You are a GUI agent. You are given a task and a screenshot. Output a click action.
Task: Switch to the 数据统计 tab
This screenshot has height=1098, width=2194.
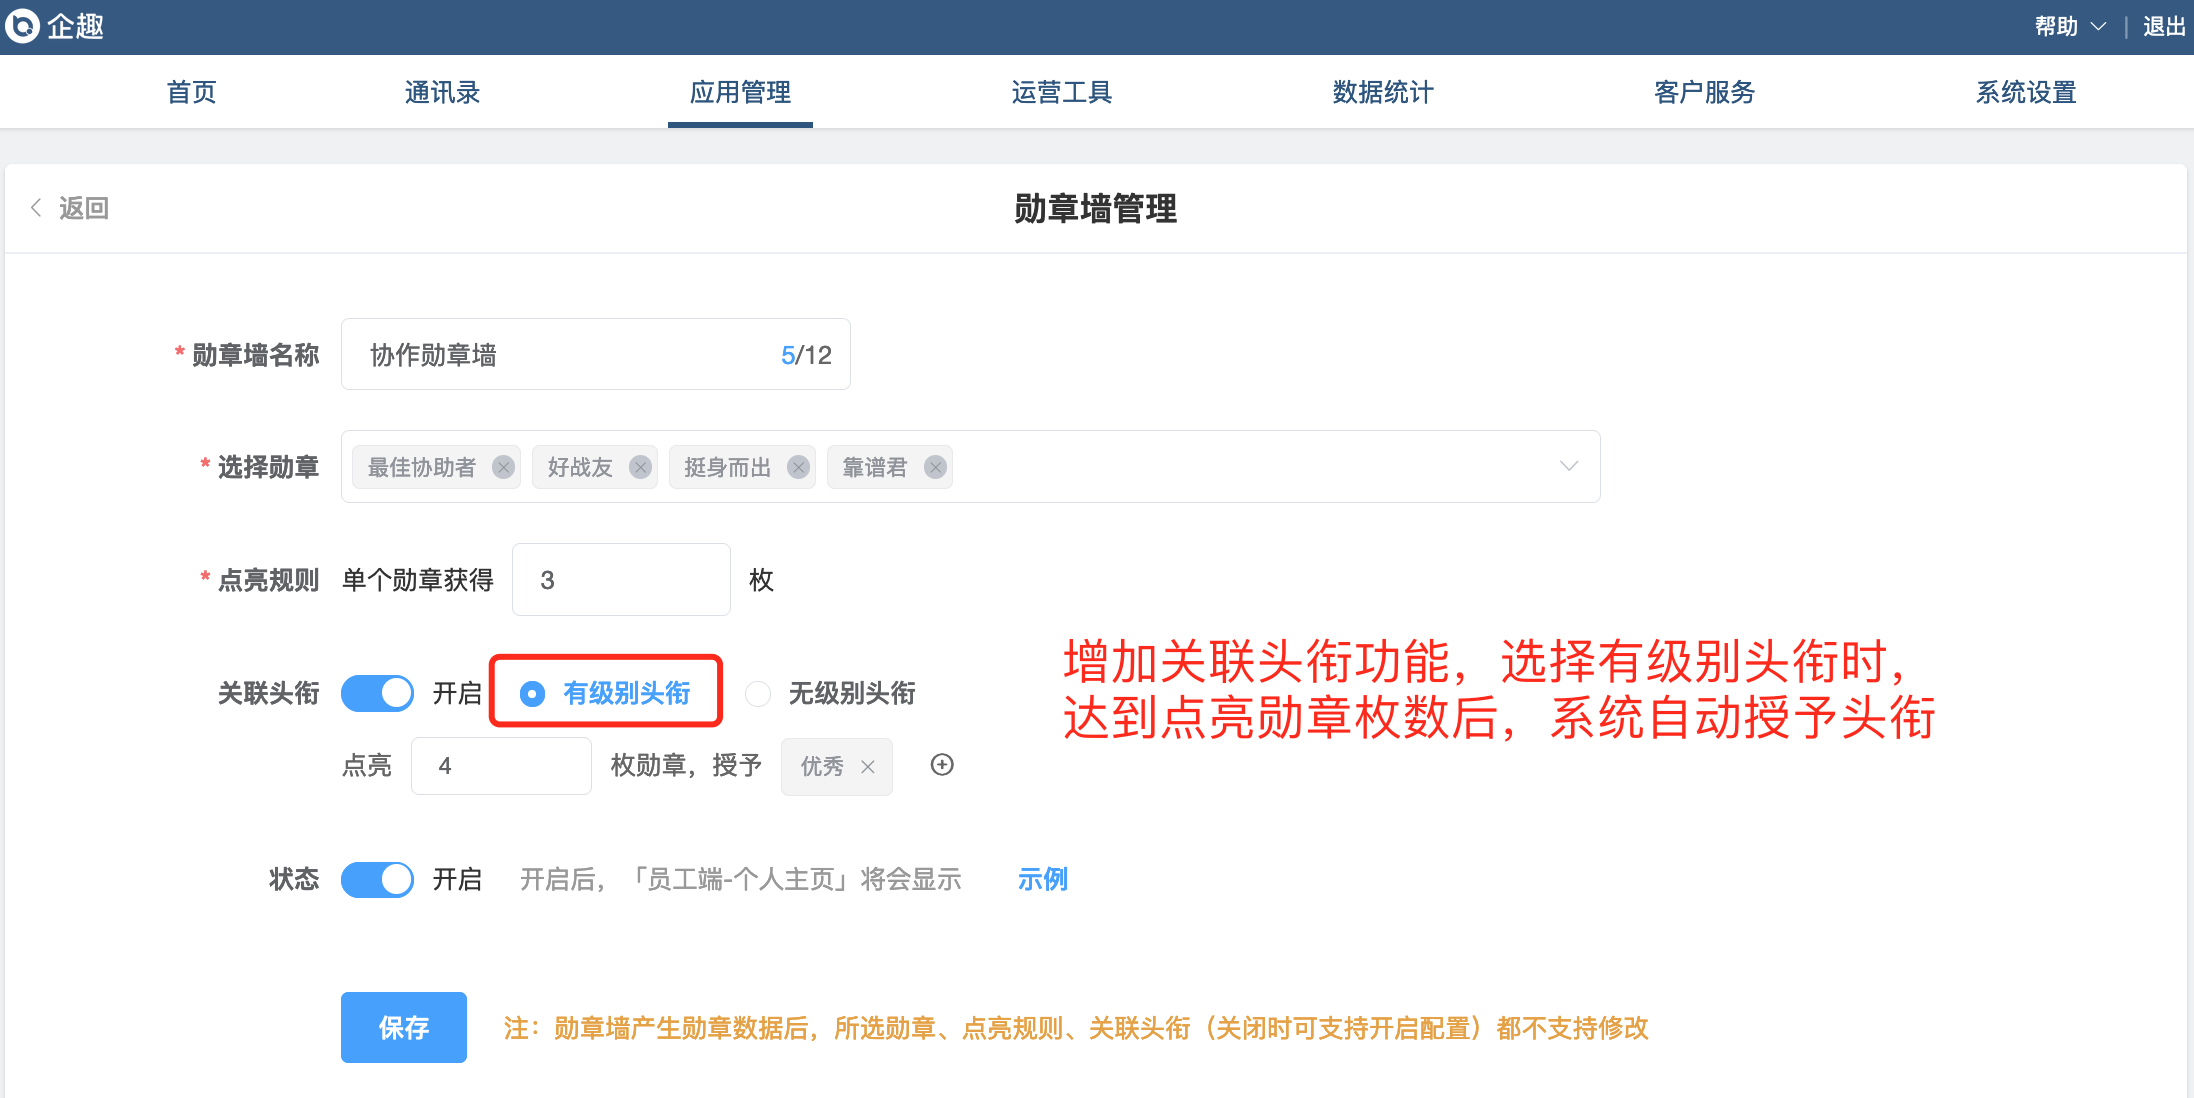(1383, 92)
